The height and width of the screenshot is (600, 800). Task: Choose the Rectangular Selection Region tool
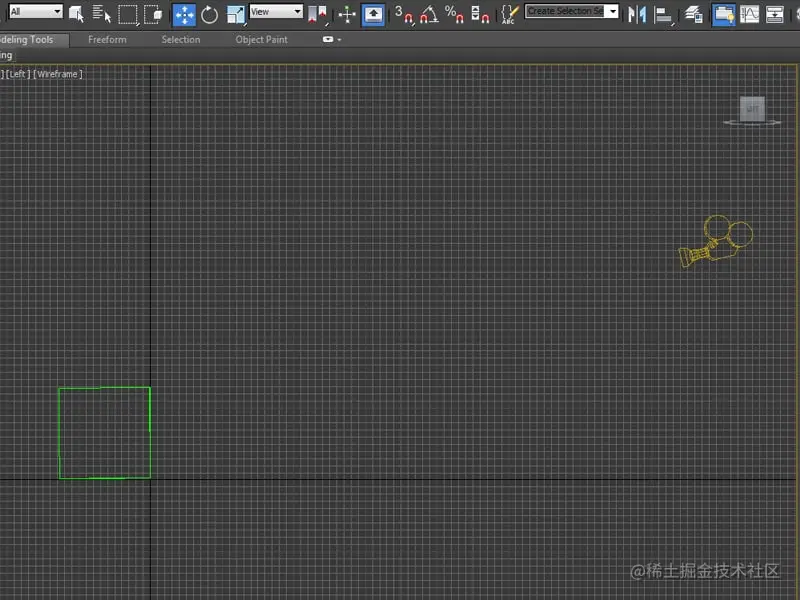[x=128, y=14]
